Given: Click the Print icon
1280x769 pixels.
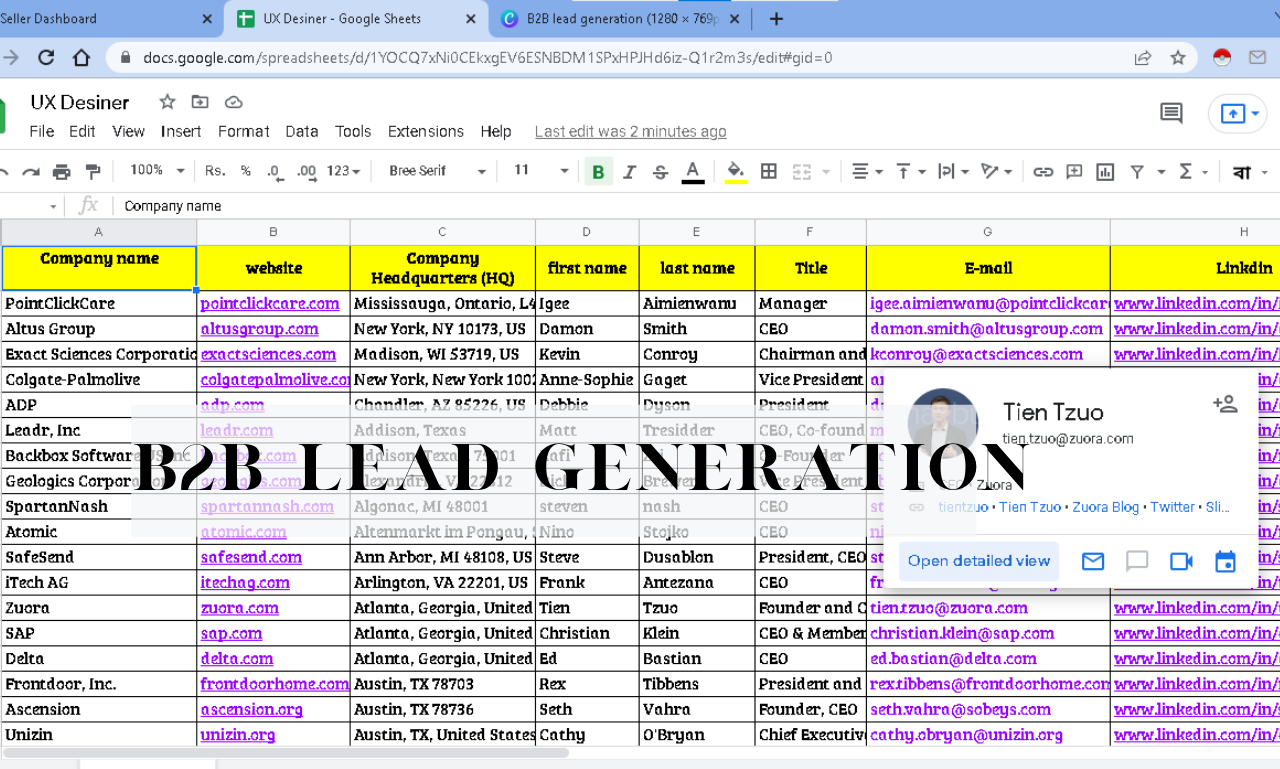Looking at the screenshot, I should [x=61, y=171].
